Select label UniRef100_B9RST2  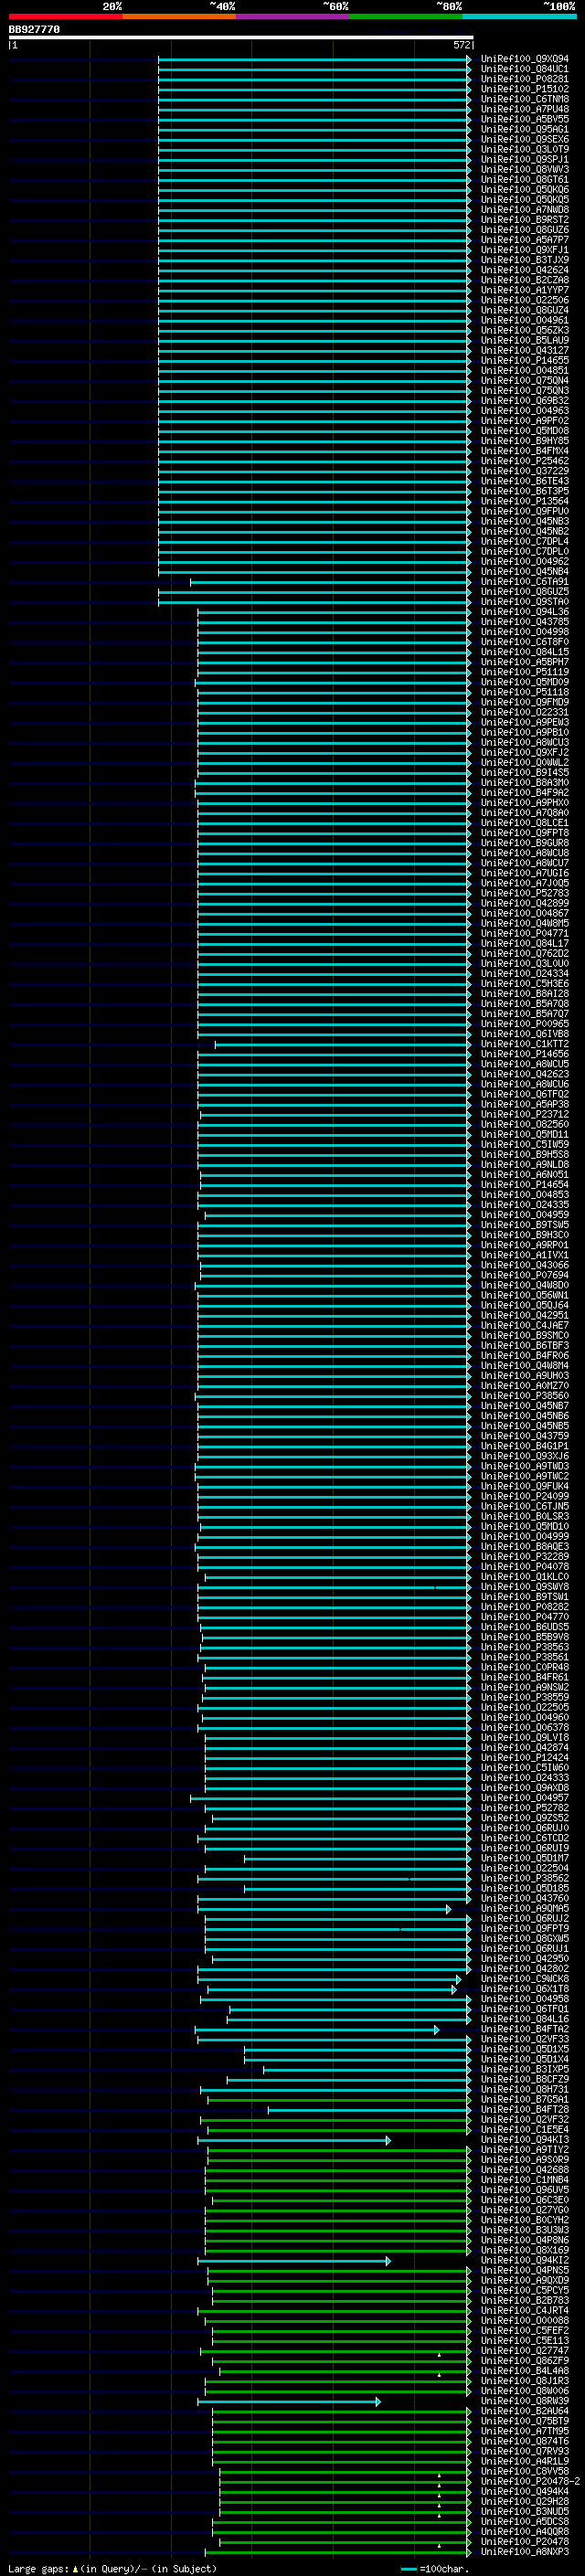tap(525, 220)
